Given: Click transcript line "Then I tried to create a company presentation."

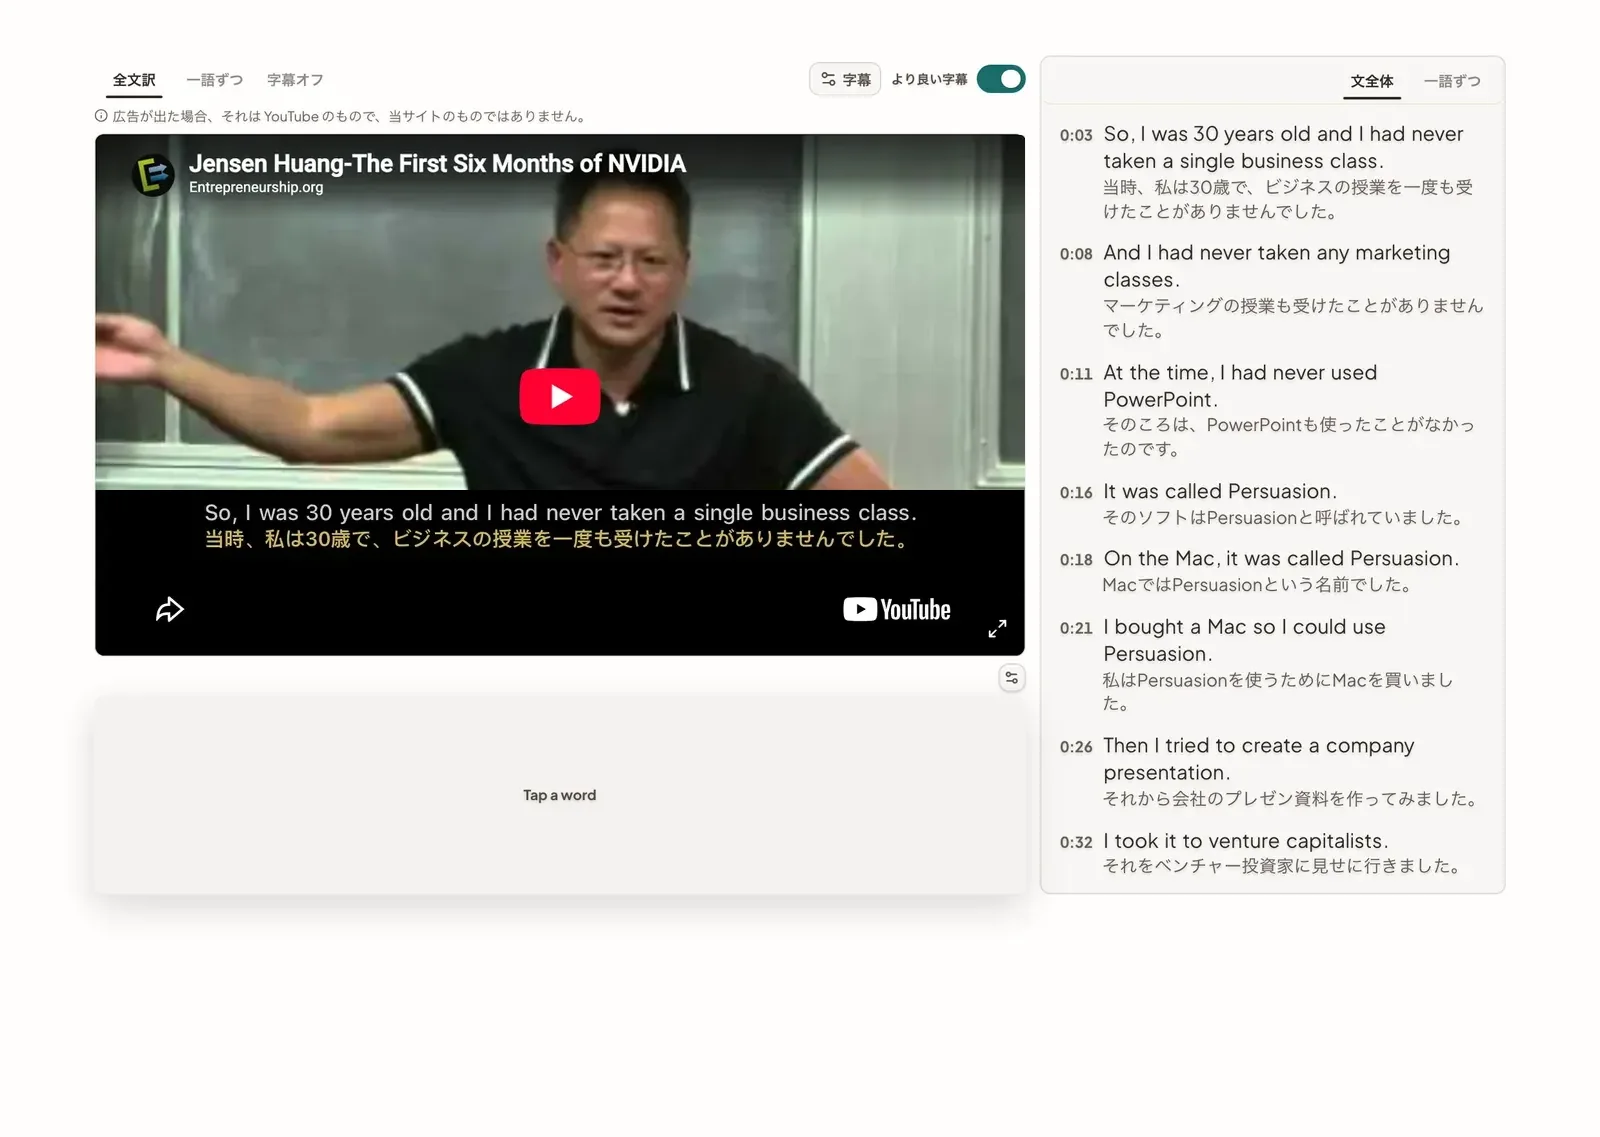Looking at the screenshot, I should 1259,759.
